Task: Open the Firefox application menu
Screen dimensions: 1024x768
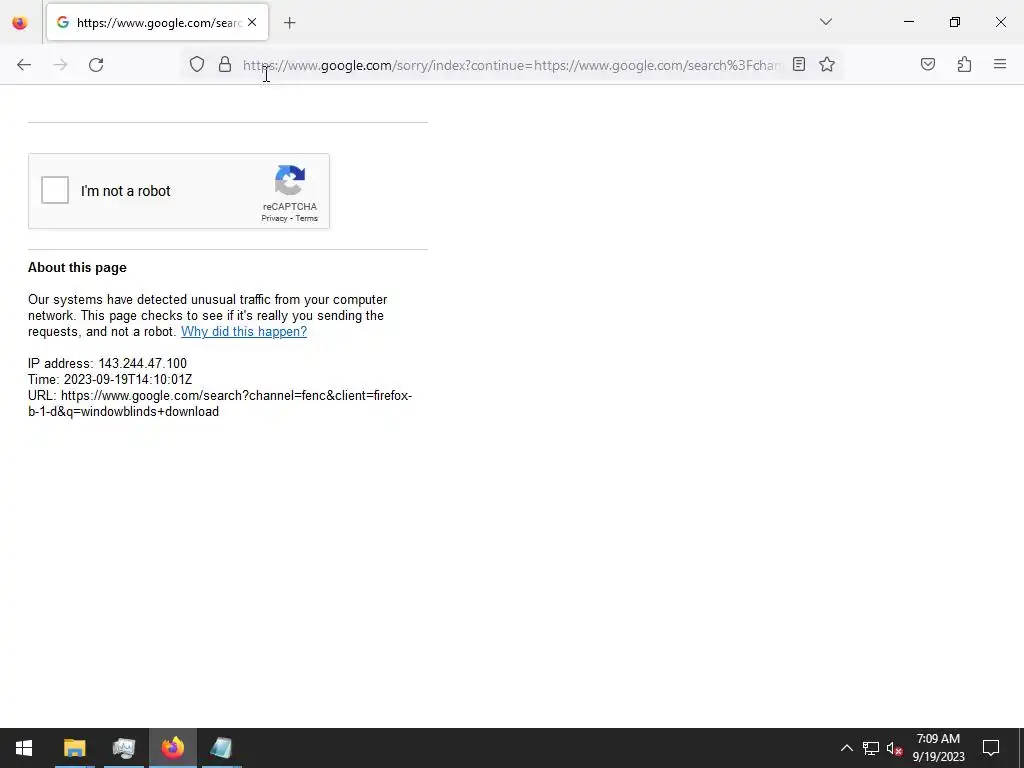Action: 1000,64
